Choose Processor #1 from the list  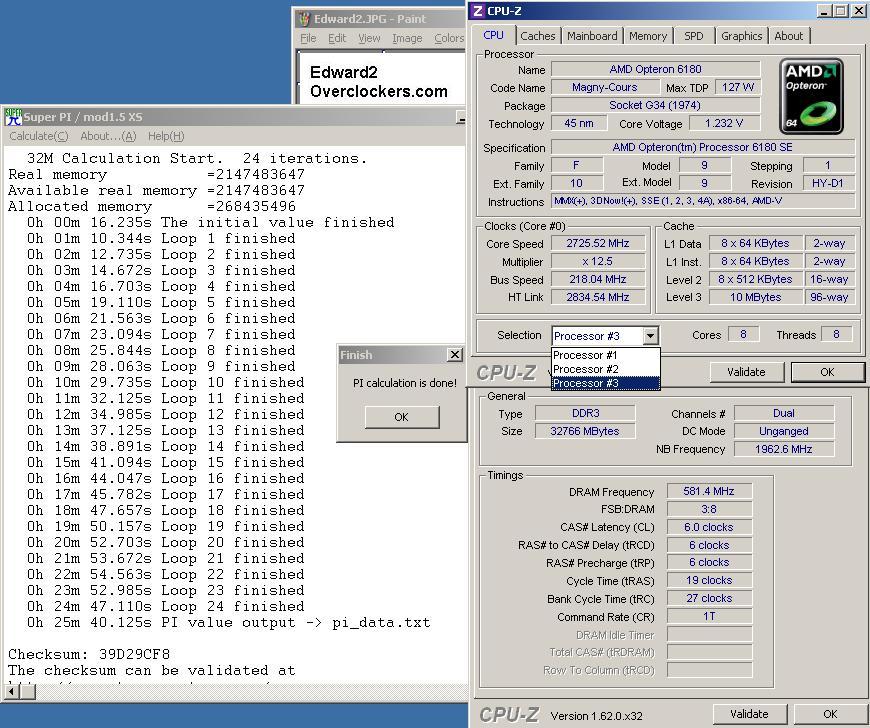[605, 355]
